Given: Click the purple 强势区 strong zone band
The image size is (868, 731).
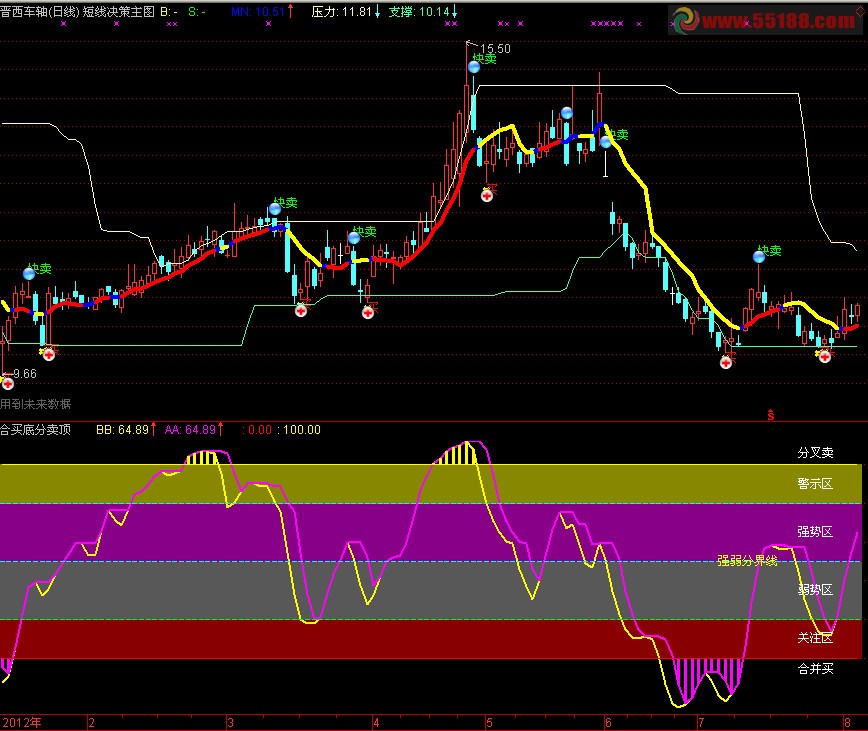Looking at the screenshot, I should click(431, 532).
